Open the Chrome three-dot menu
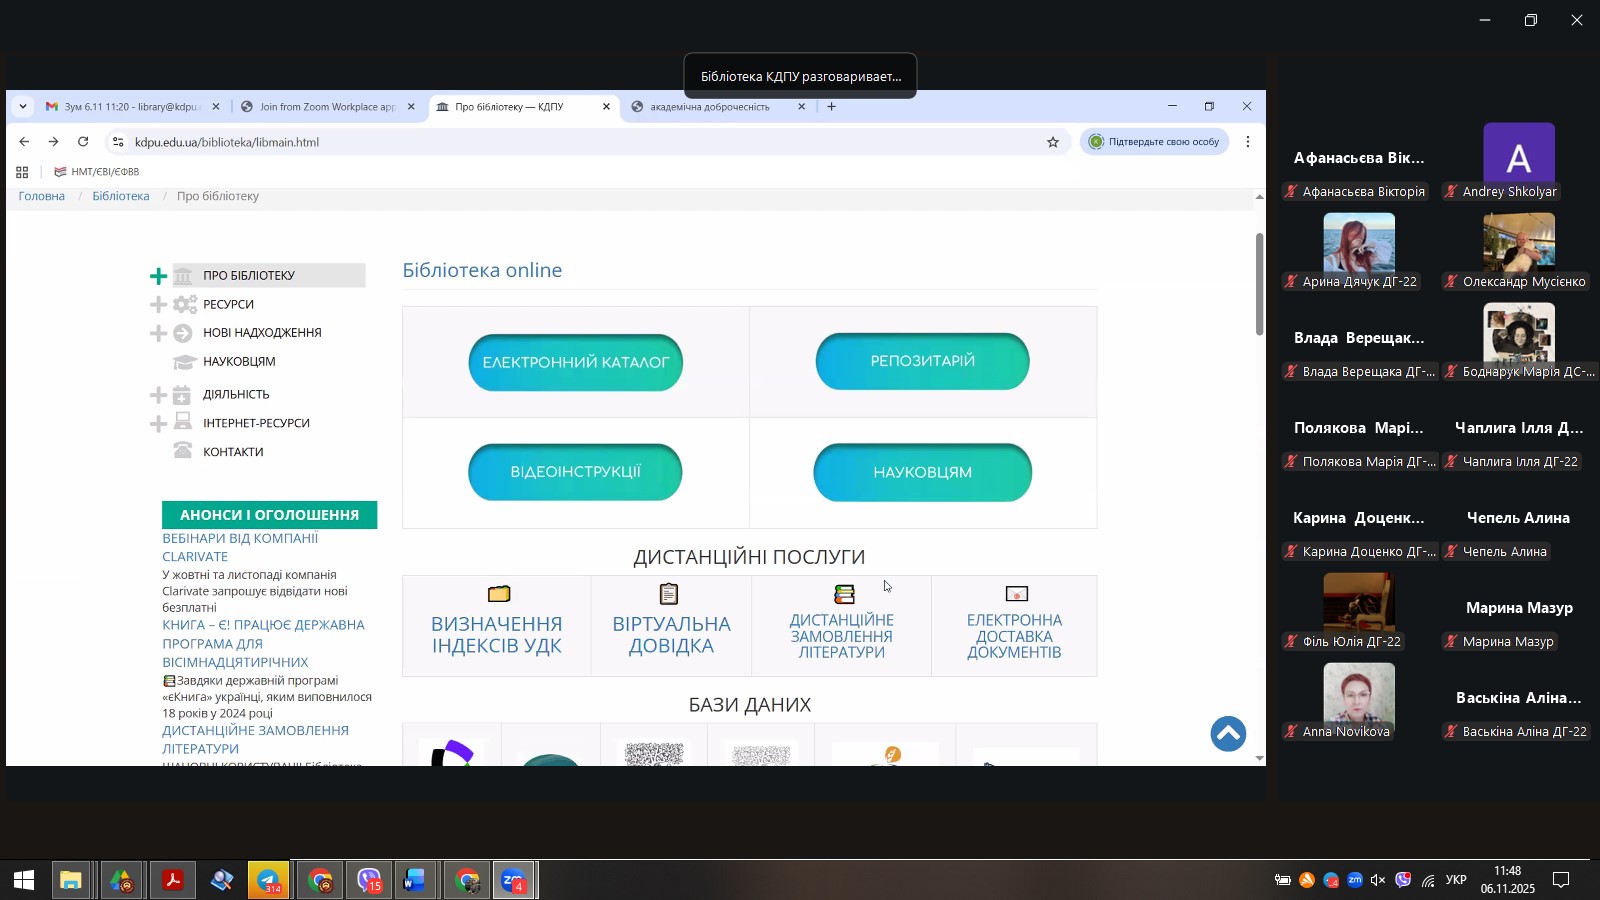The height and width of the screenshot is (900, 1600). tap(1248, 142)
